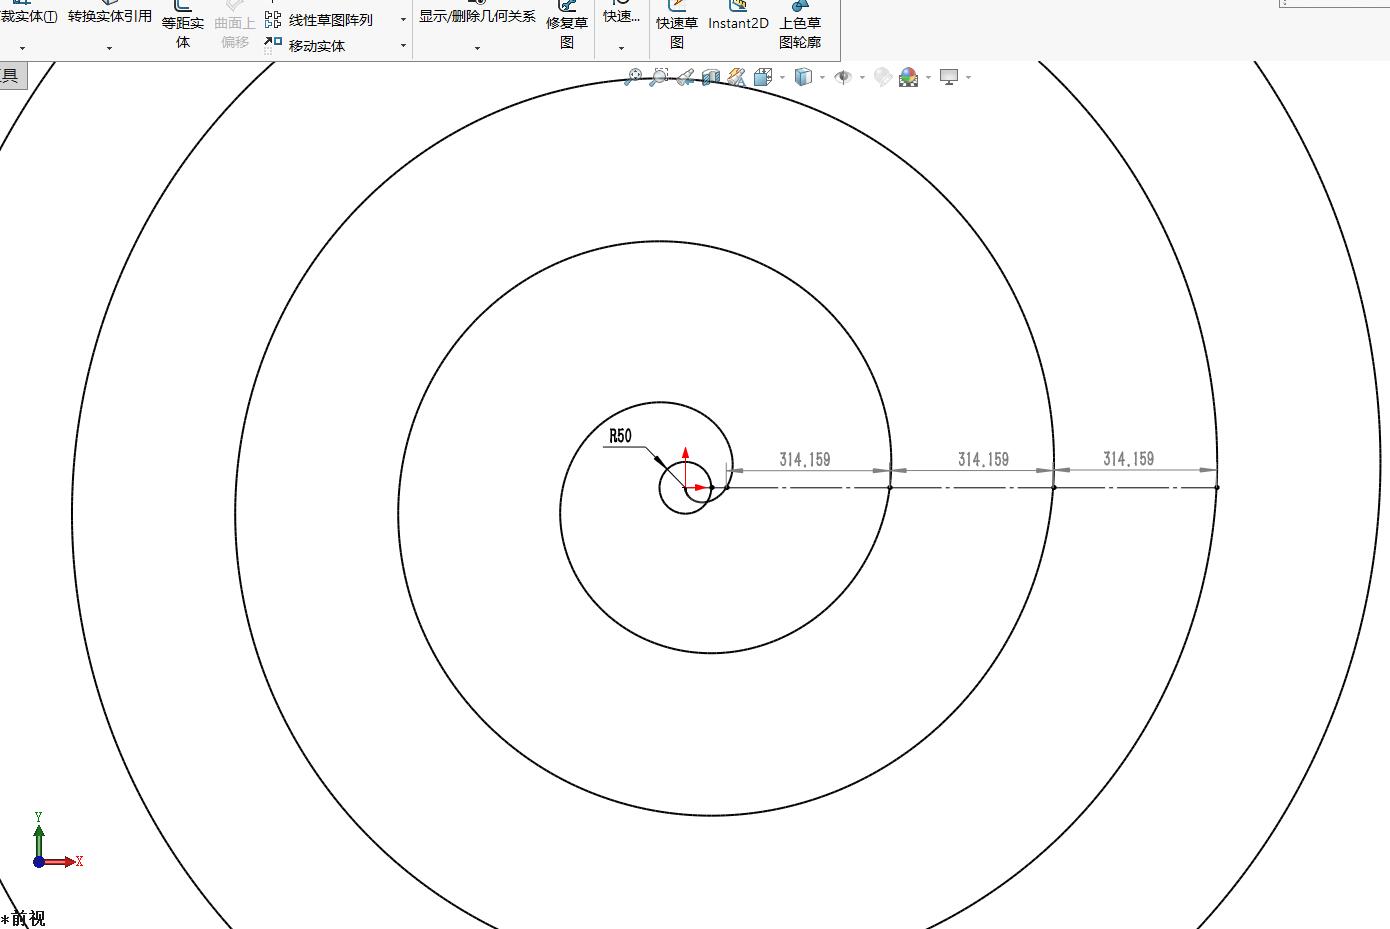The width and height of the screenshot is (1390, 929).
Task: Click the Apply Scene icon
Action: pos(909,77)
